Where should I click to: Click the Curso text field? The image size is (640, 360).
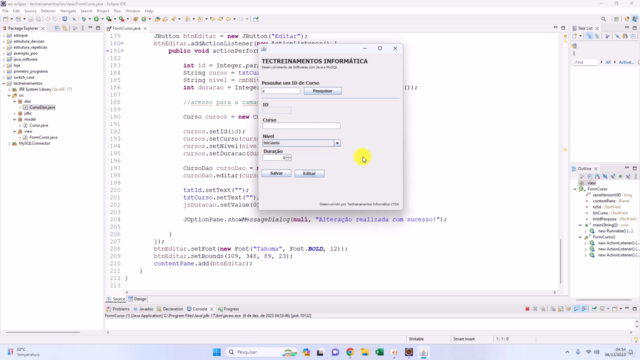[x=301, y=126]
